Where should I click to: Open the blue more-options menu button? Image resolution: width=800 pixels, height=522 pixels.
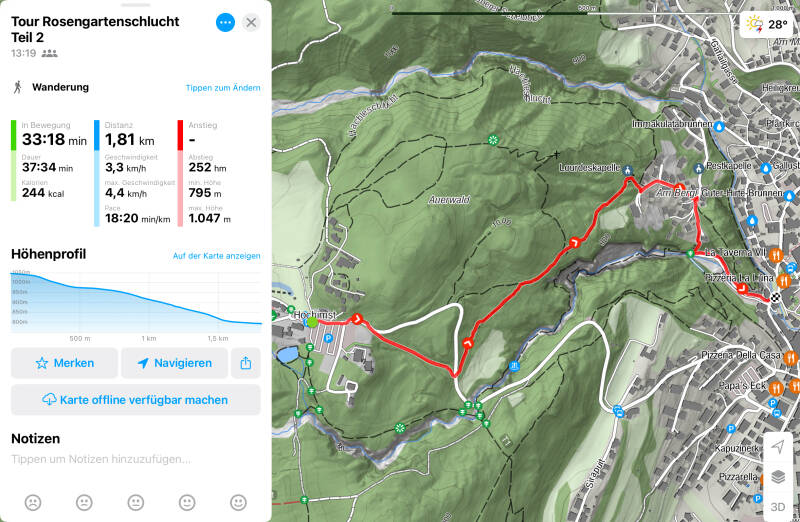click(x=225, y=22)
